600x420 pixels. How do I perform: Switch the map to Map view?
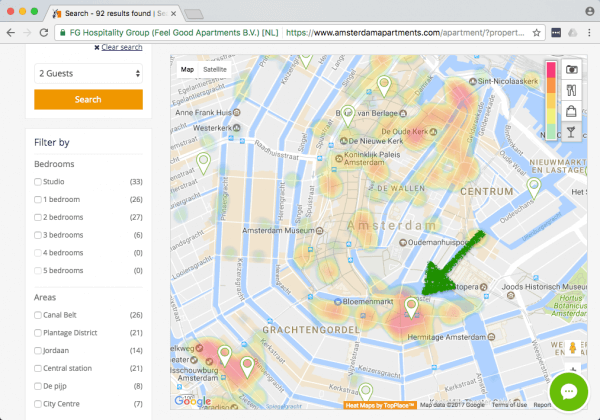pos(187,70)
